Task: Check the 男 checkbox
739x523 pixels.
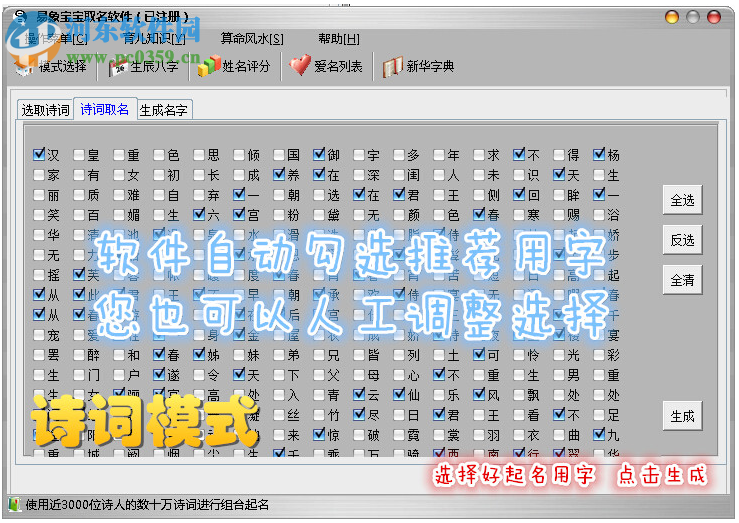Action: click(x=559, y=375)
